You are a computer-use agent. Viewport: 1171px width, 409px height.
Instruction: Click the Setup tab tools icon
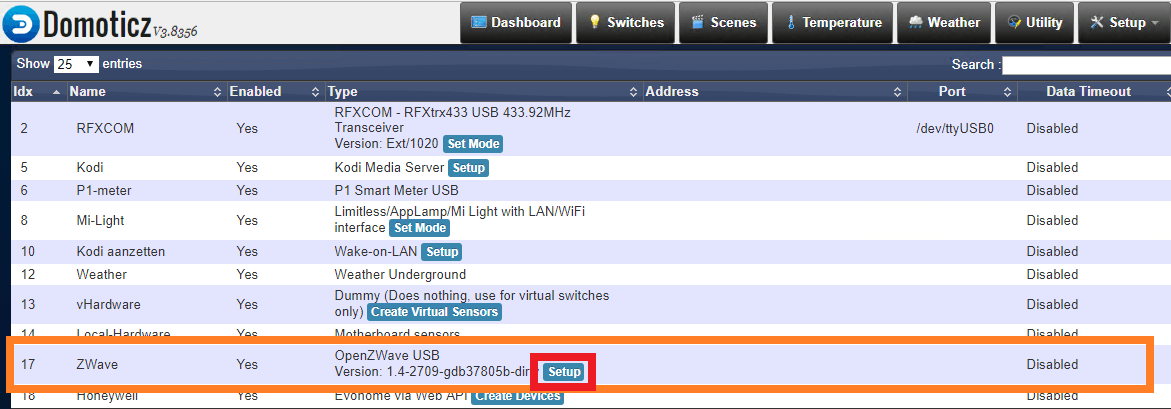[1096, 22]
